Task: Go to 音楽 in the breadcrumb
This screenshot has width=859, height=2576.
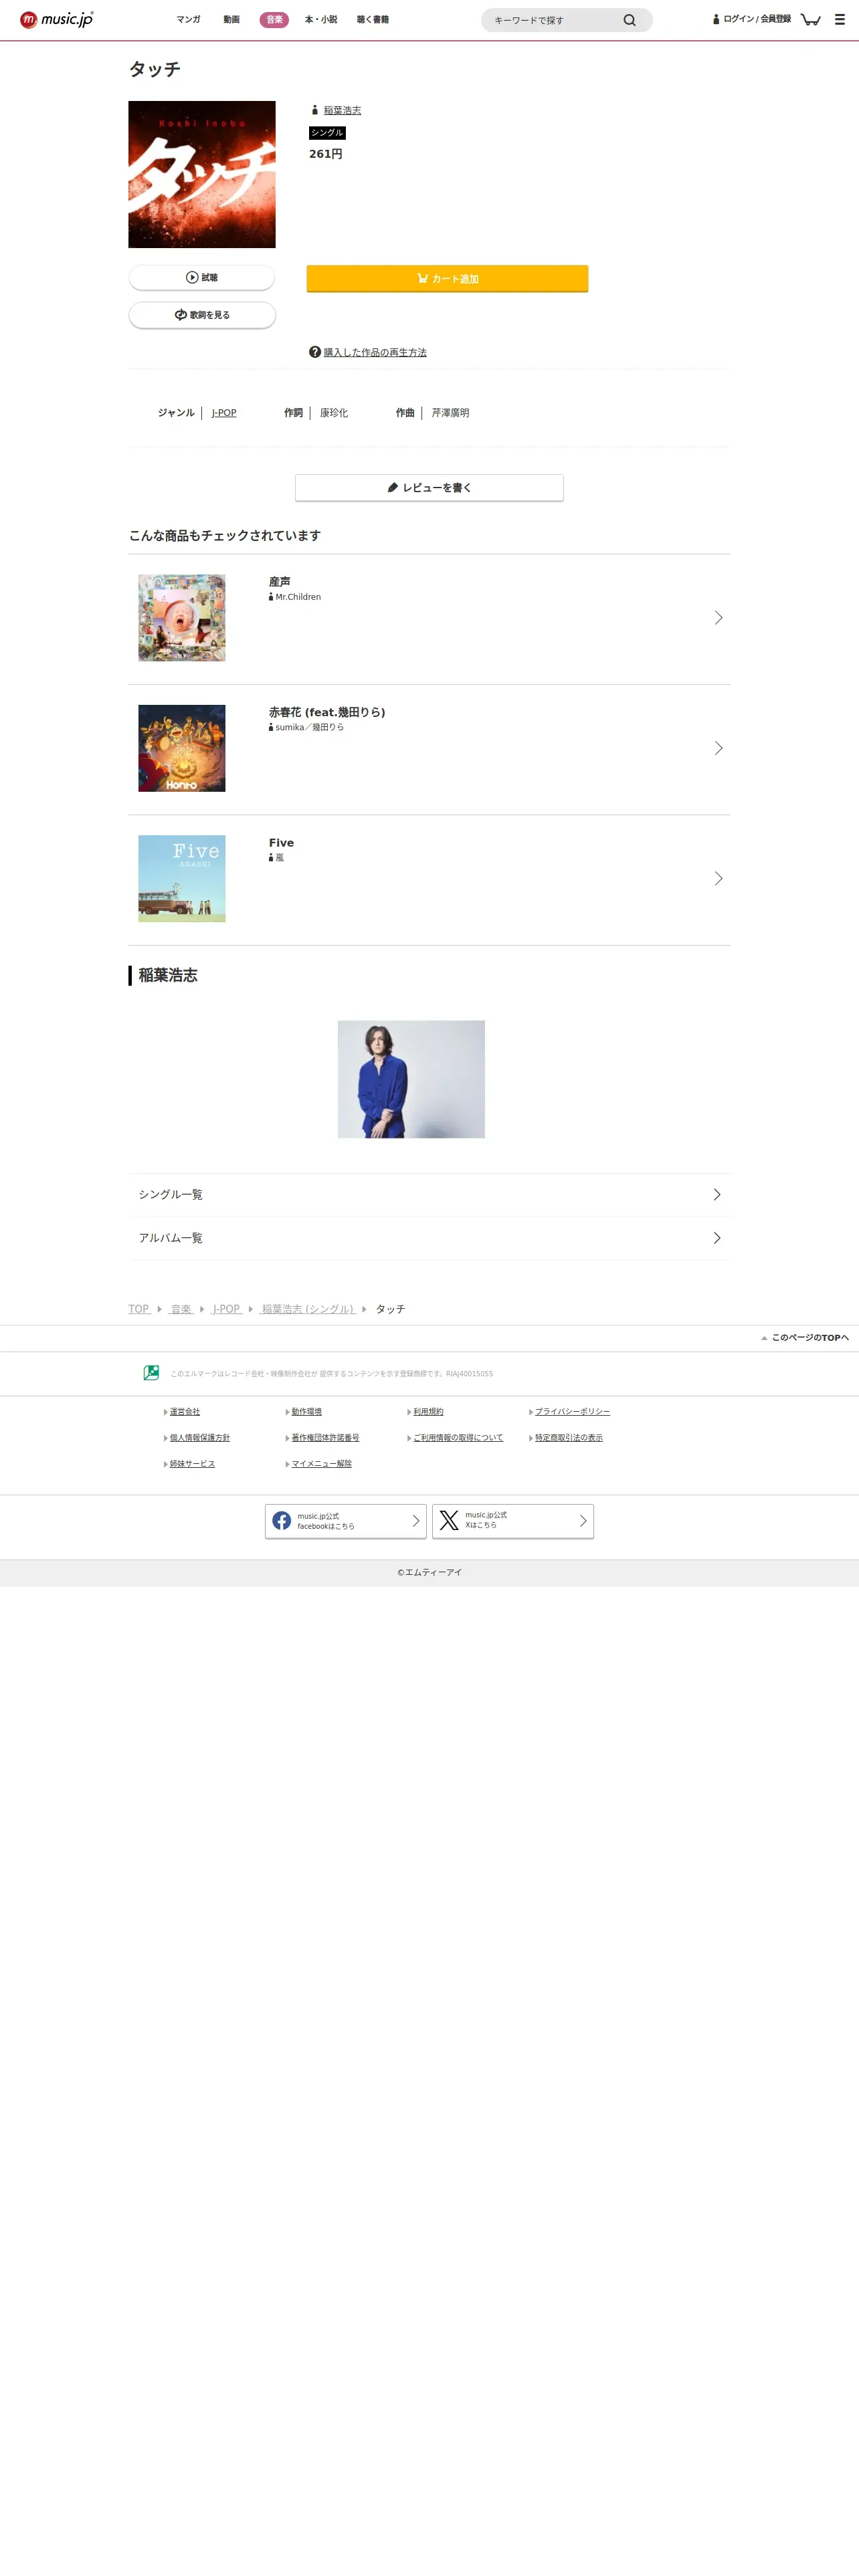Action: [x=181, y=1309]
